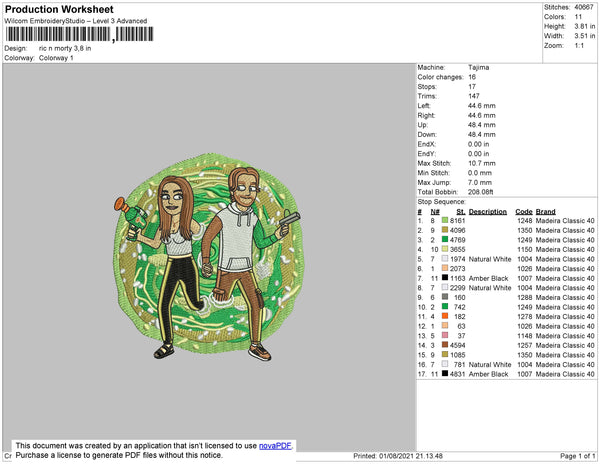The image size is (600, 464).
Task: Click the 'Left:' value 44.6 mm
Action: 482,106
